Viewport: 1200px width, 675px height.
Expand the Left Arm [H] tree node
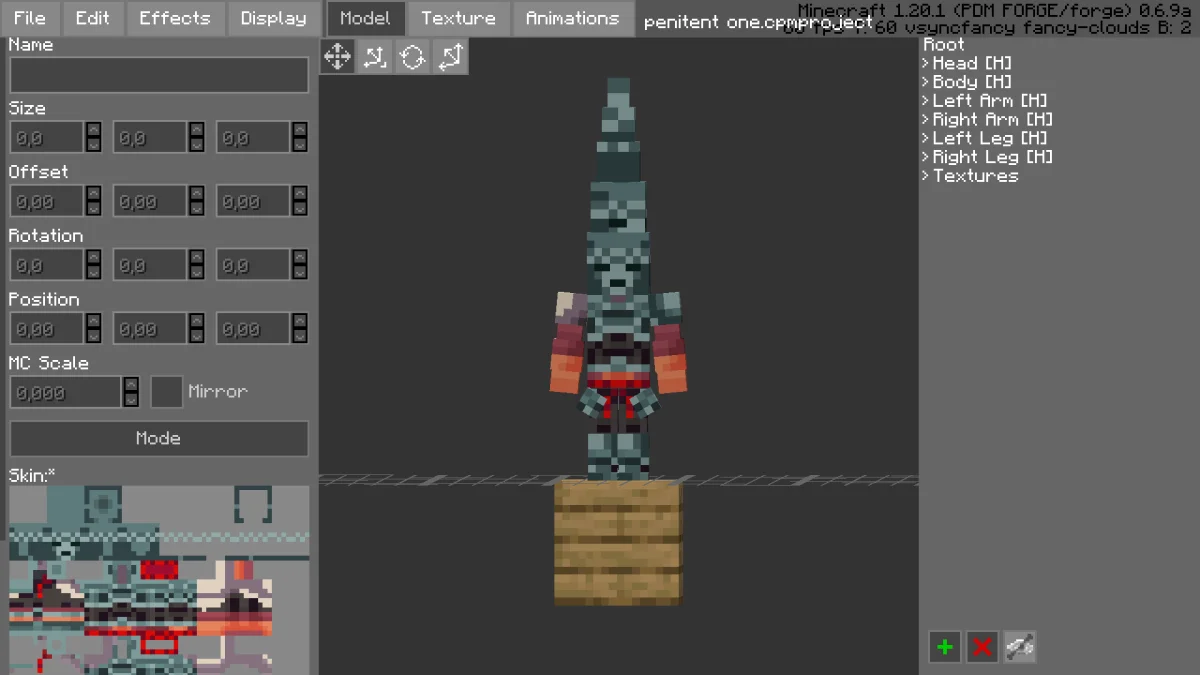pos(925,101)
